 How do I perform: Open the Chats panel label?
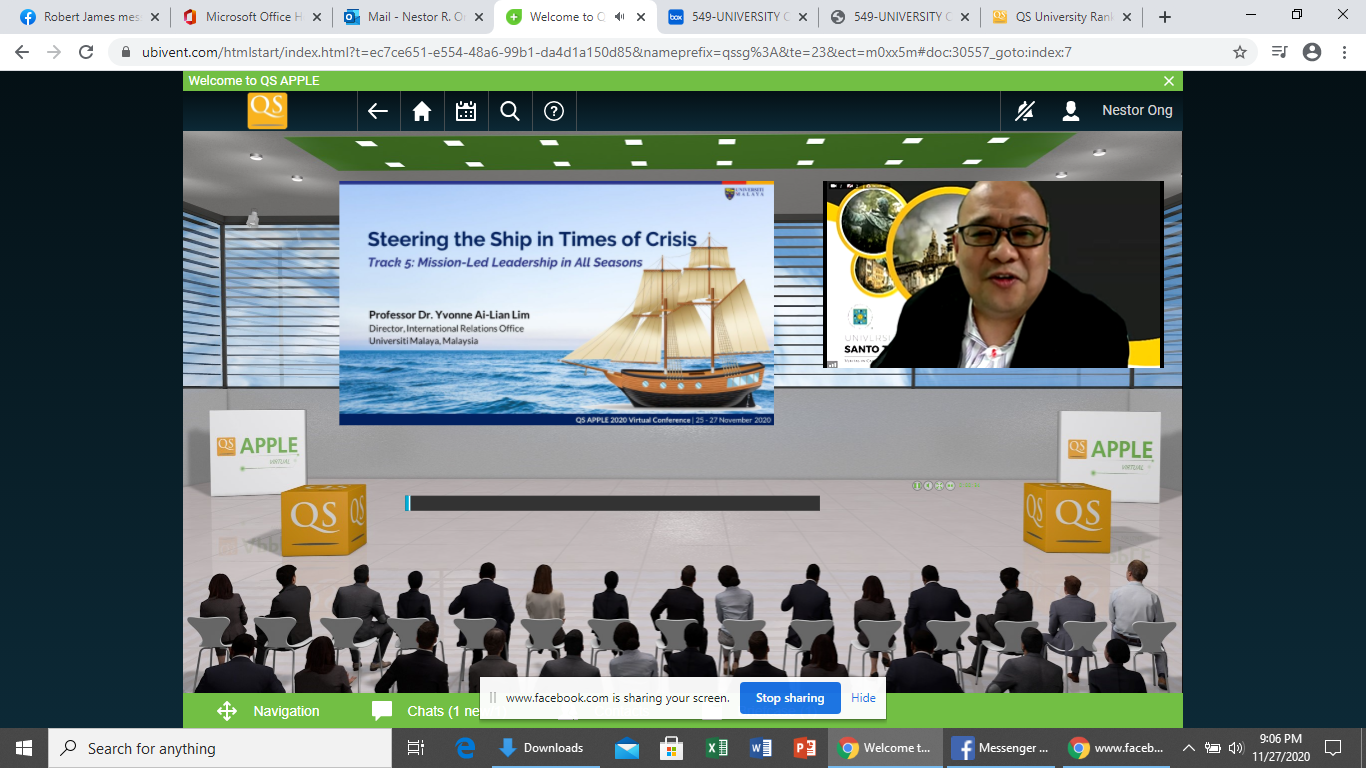[443, 711]
